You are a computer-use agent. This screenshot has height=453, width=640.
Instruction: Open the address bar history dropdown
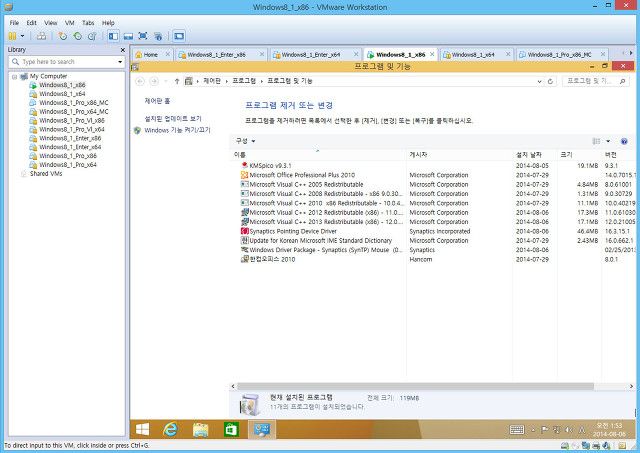[539, 82]
